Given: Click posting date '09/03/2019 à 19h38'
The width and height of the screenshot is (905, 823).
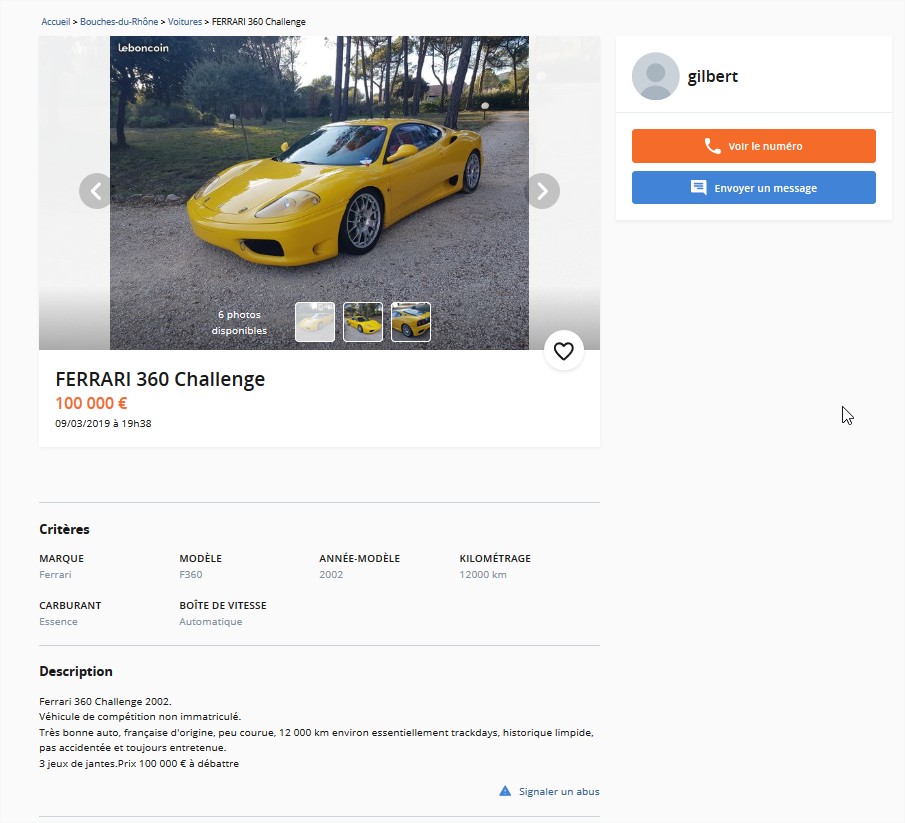Looking at the screenshot, I should point(103,423).
